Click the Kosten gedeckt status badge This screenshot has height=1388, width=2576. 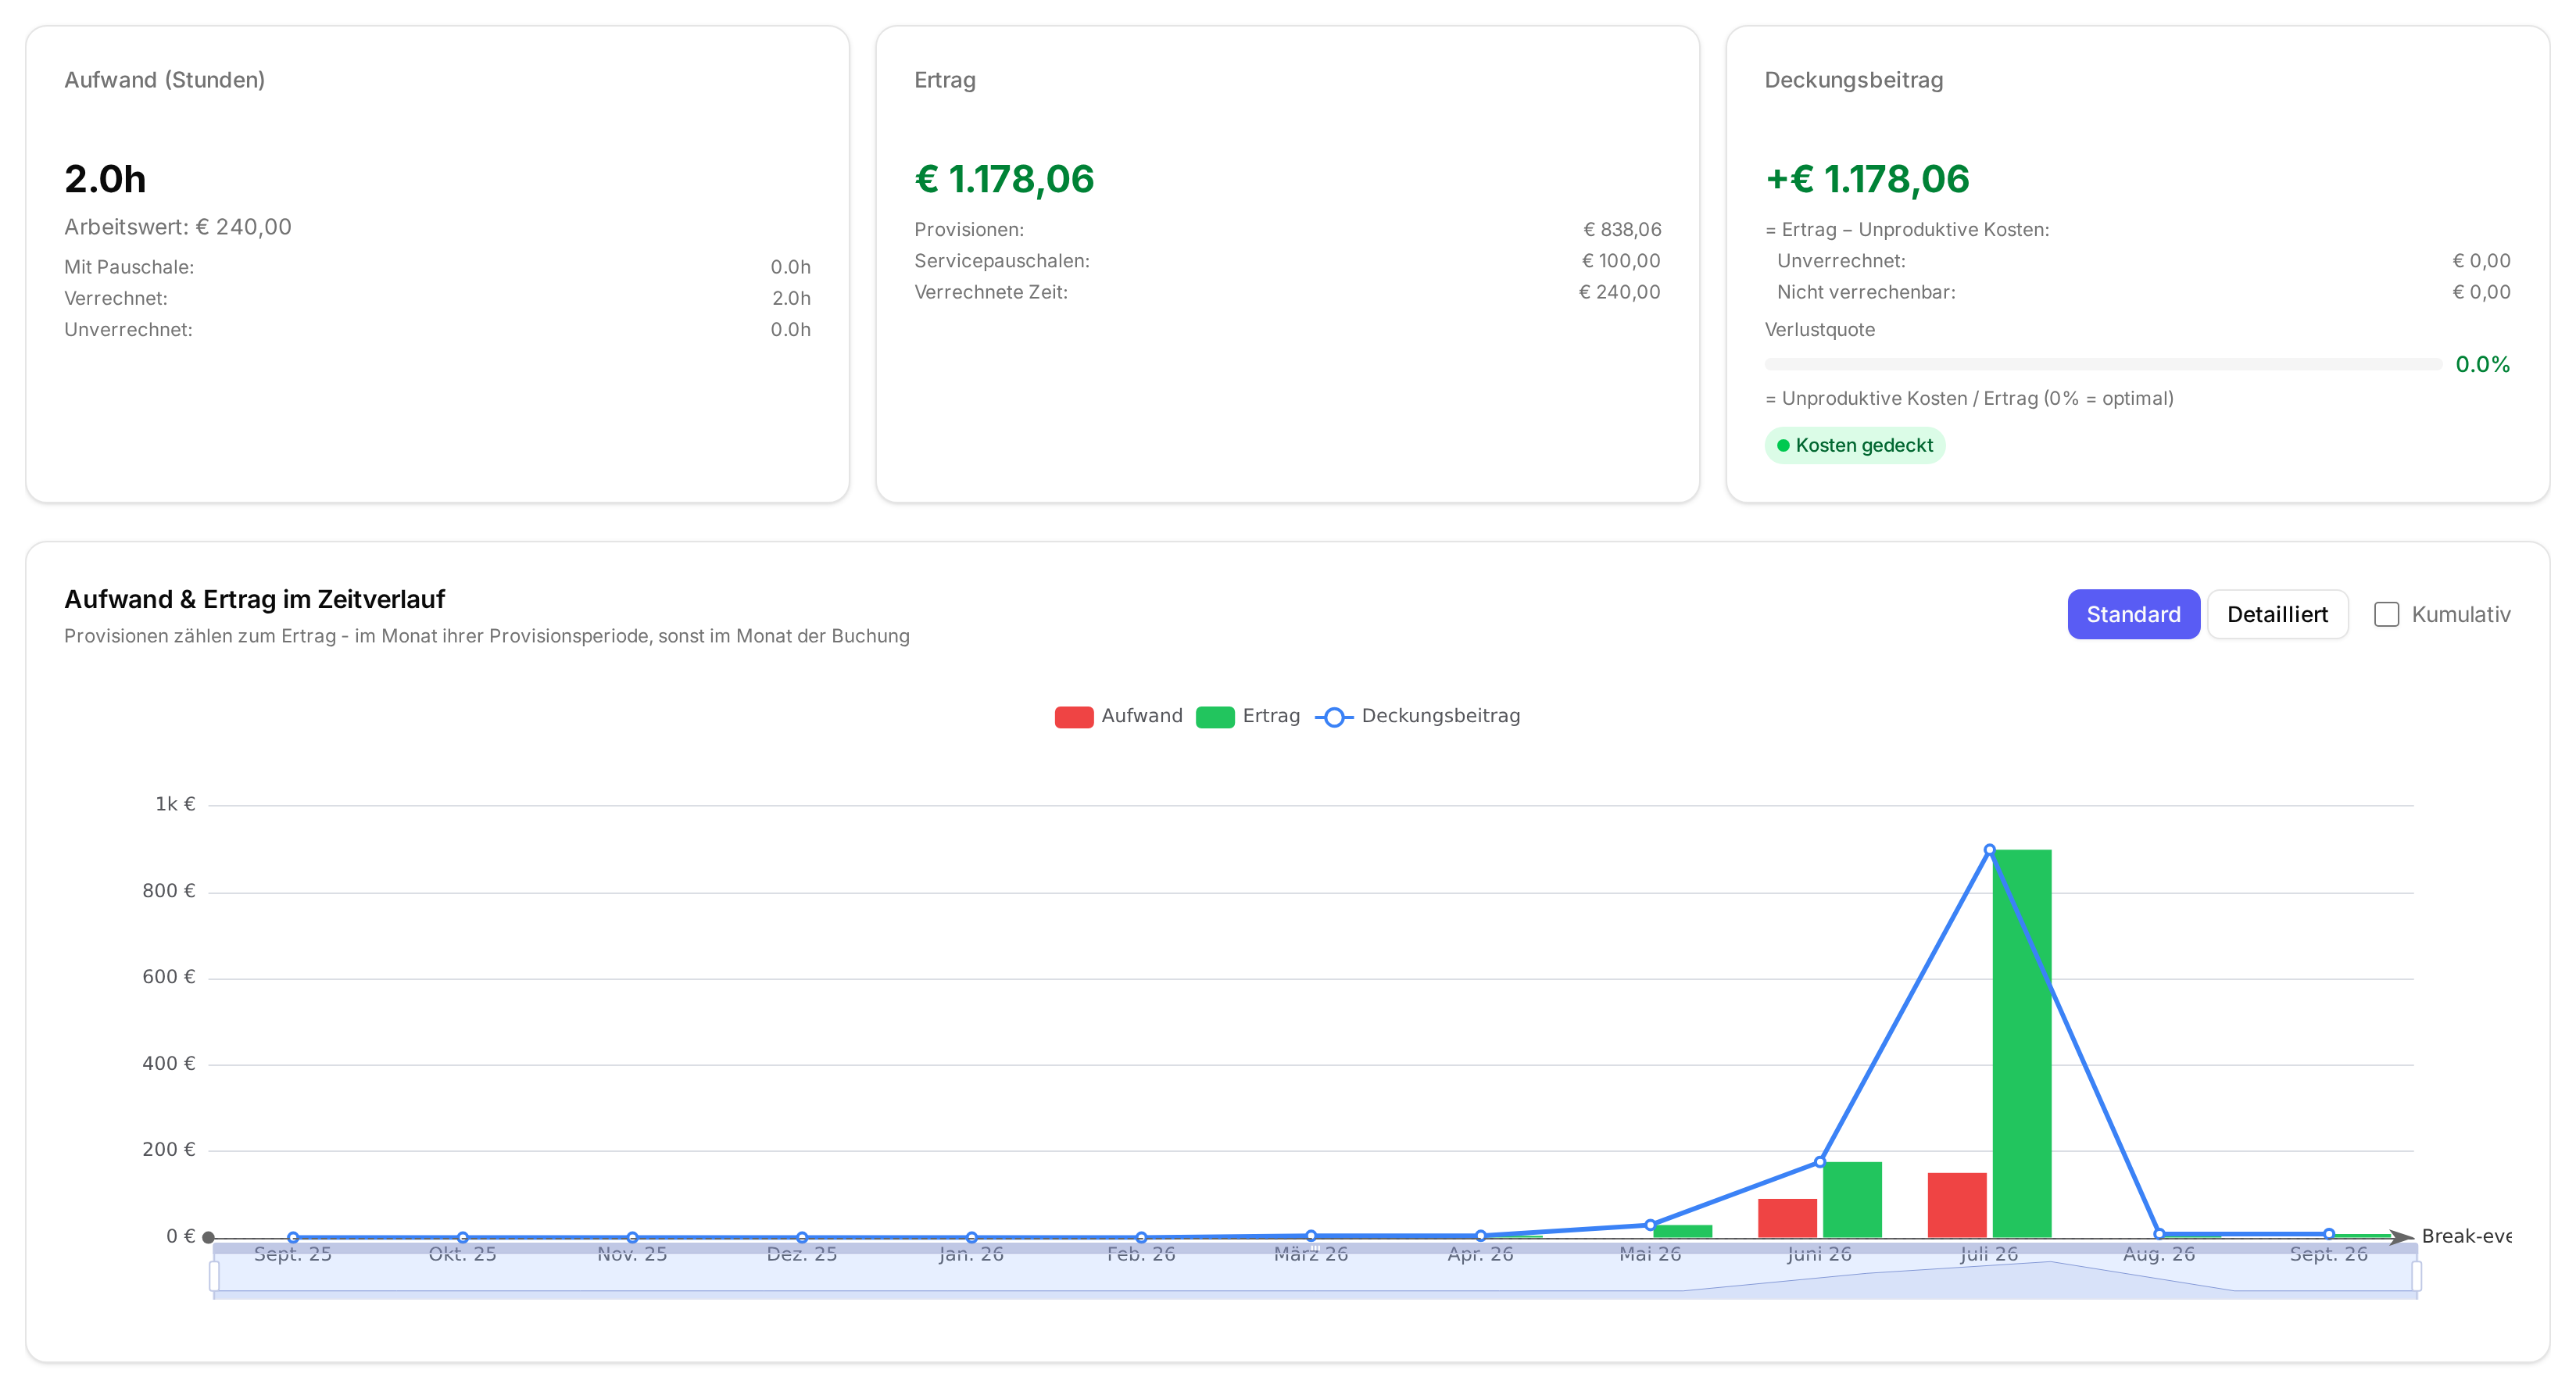coord(1854,445)
